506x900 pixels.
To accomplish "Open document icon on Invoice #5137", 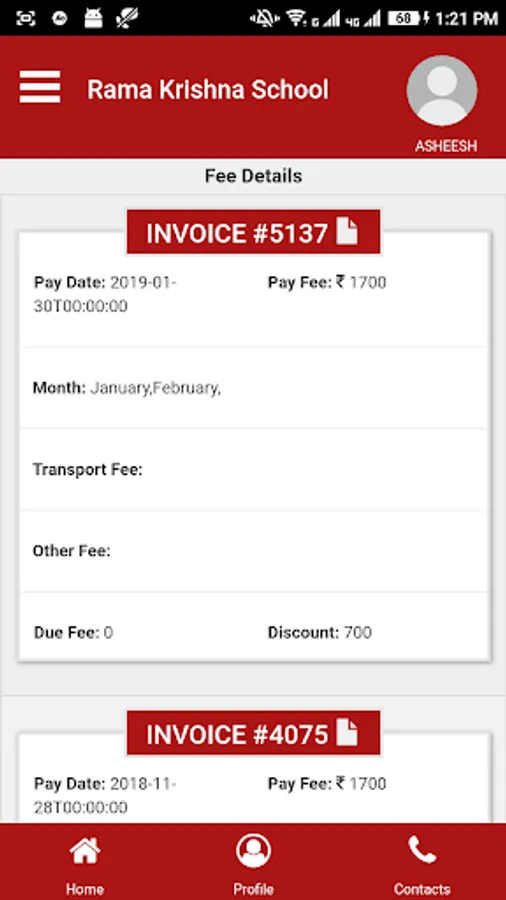I will [x=347, y=231].
